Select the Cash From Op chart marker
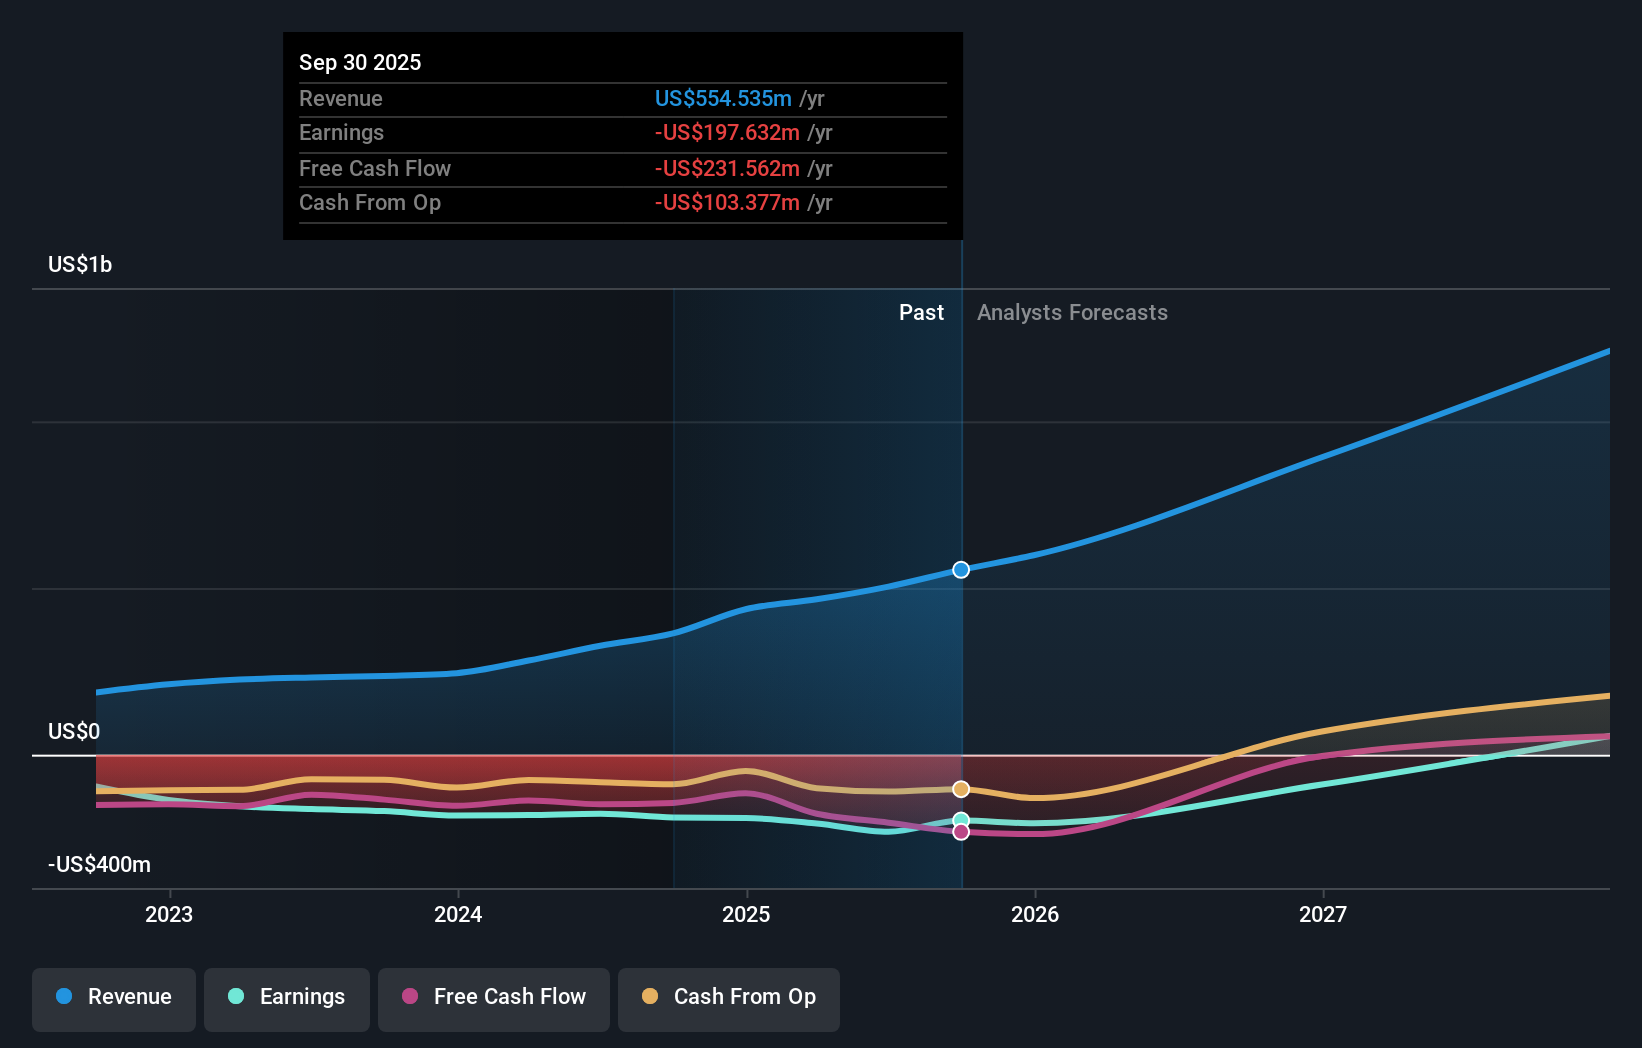 coord(961,788)
